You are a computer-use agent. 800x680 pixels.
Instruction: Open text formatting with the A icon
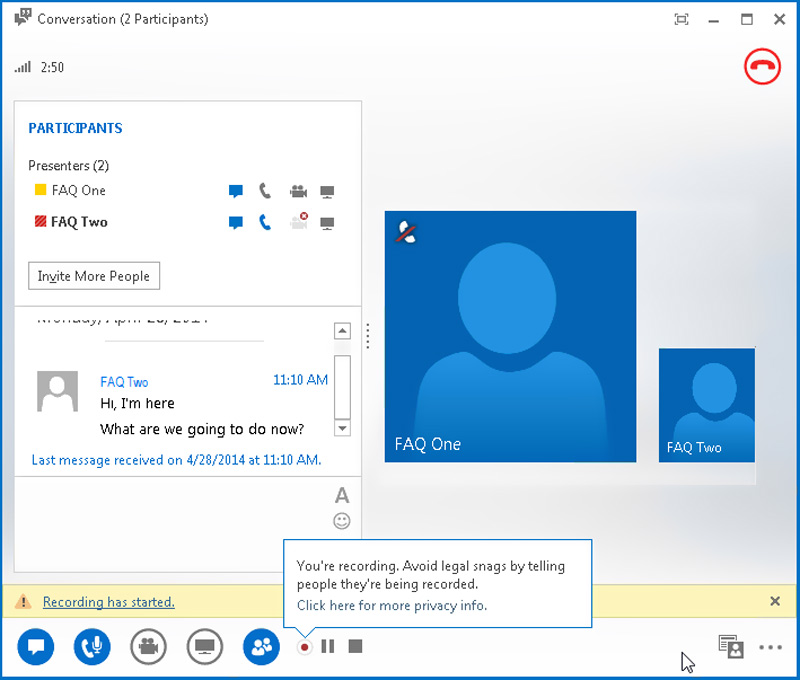(342, 495)
